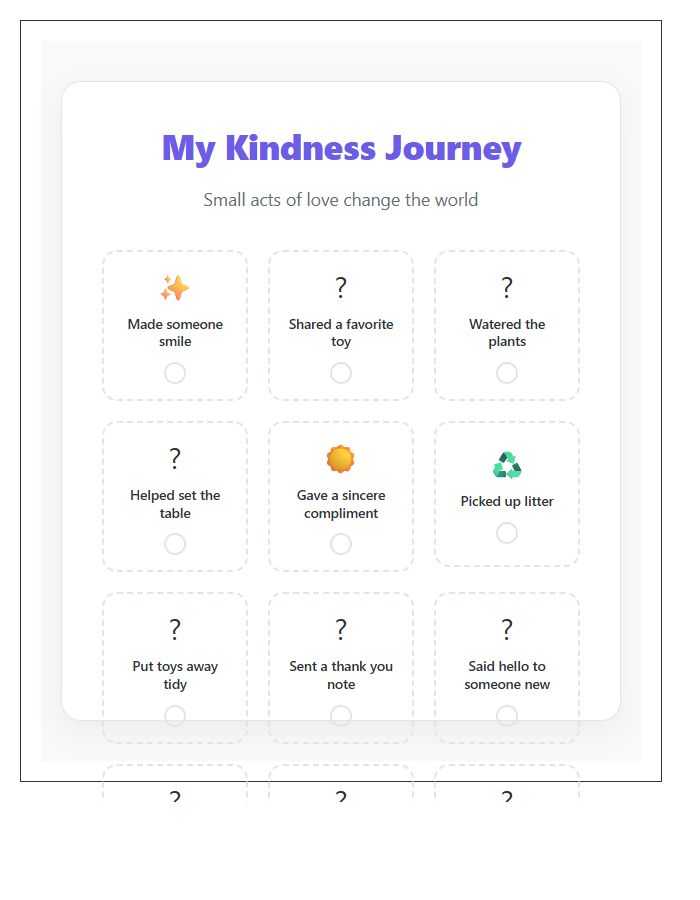Click the question mark icon on Shared a favorite toy
700x900 pixels.
click(341, 287)
